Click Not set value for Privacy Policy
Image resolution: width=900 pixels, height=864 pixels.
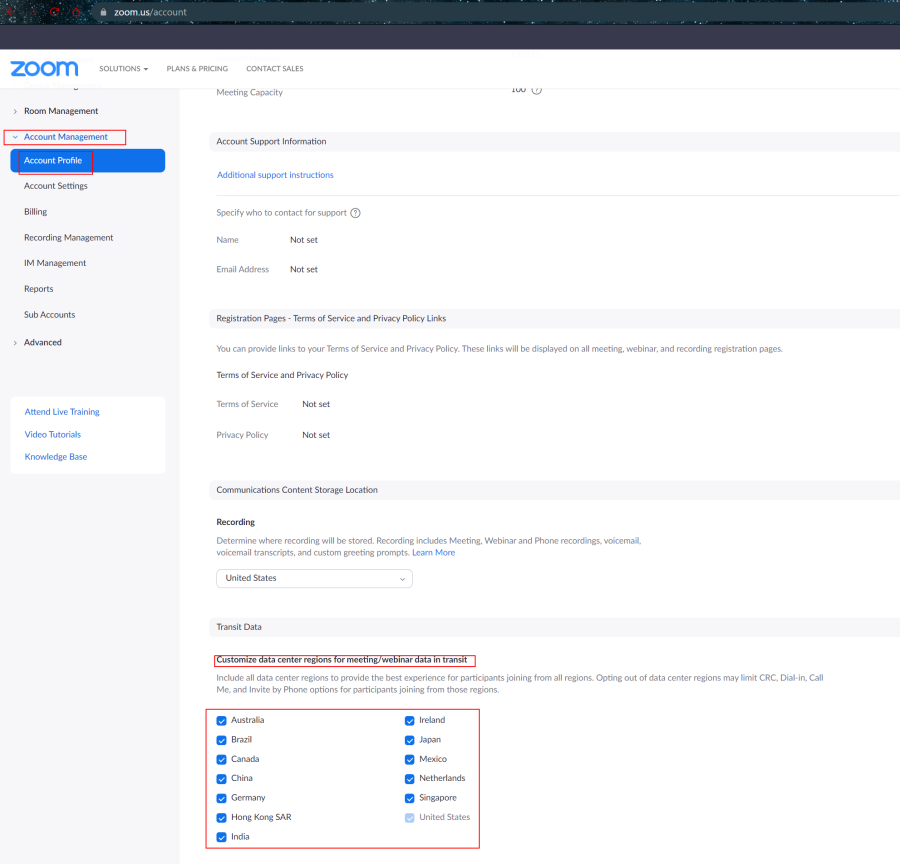point(316,435)
